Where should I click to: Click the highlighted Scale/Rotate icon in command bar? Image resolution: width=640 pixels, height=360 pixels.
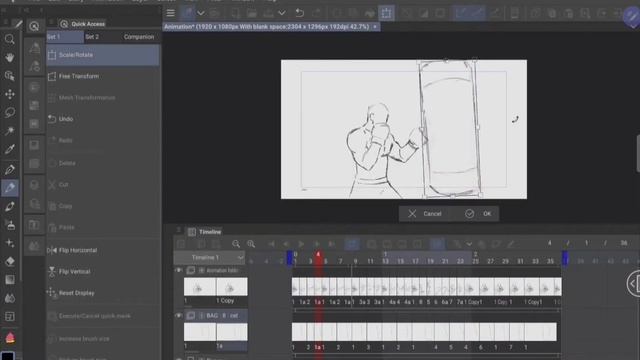pos(386,13)
